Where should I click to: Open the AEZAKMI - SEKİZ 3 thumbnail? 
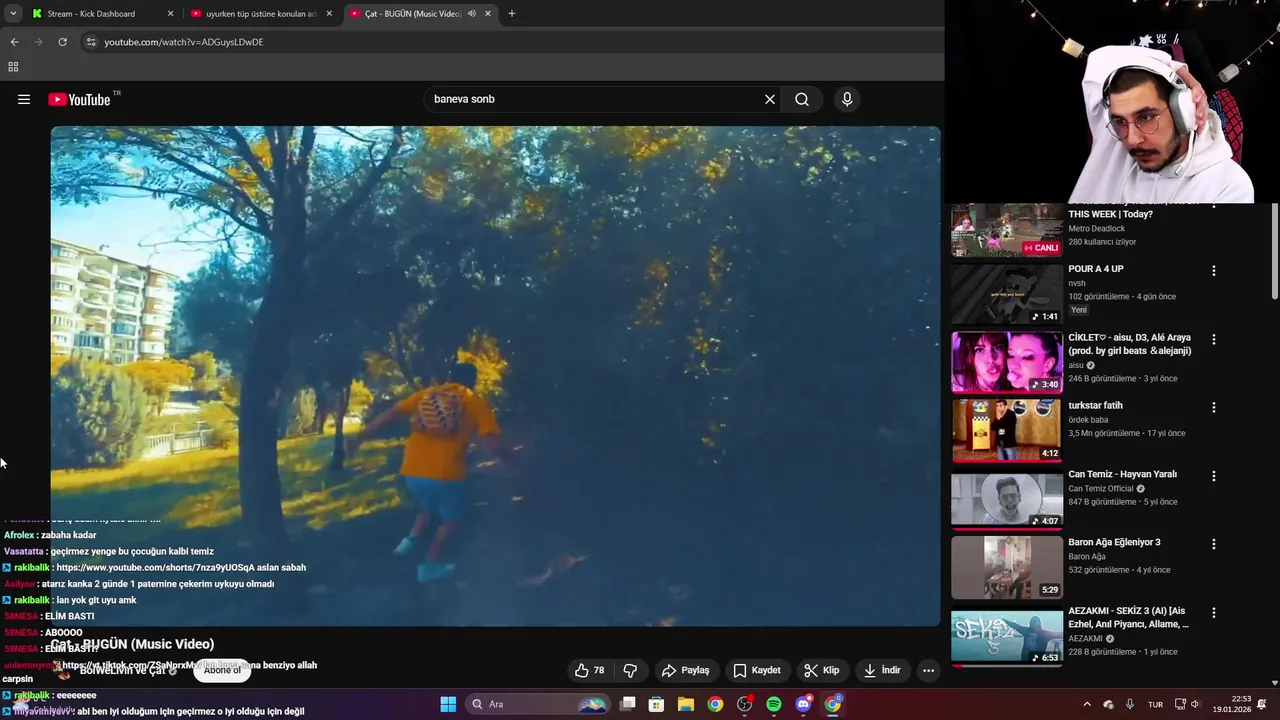(x=1007, y=635)
